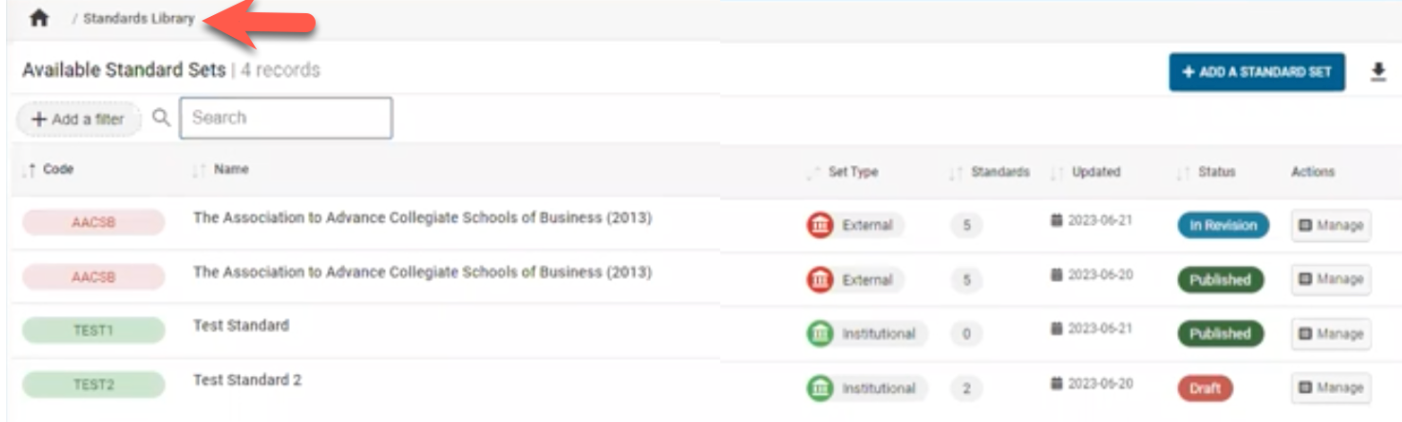Manage the Test Standard 2 set
The width and height of the screenshot is (1402, 422).
coord(1330,388)
